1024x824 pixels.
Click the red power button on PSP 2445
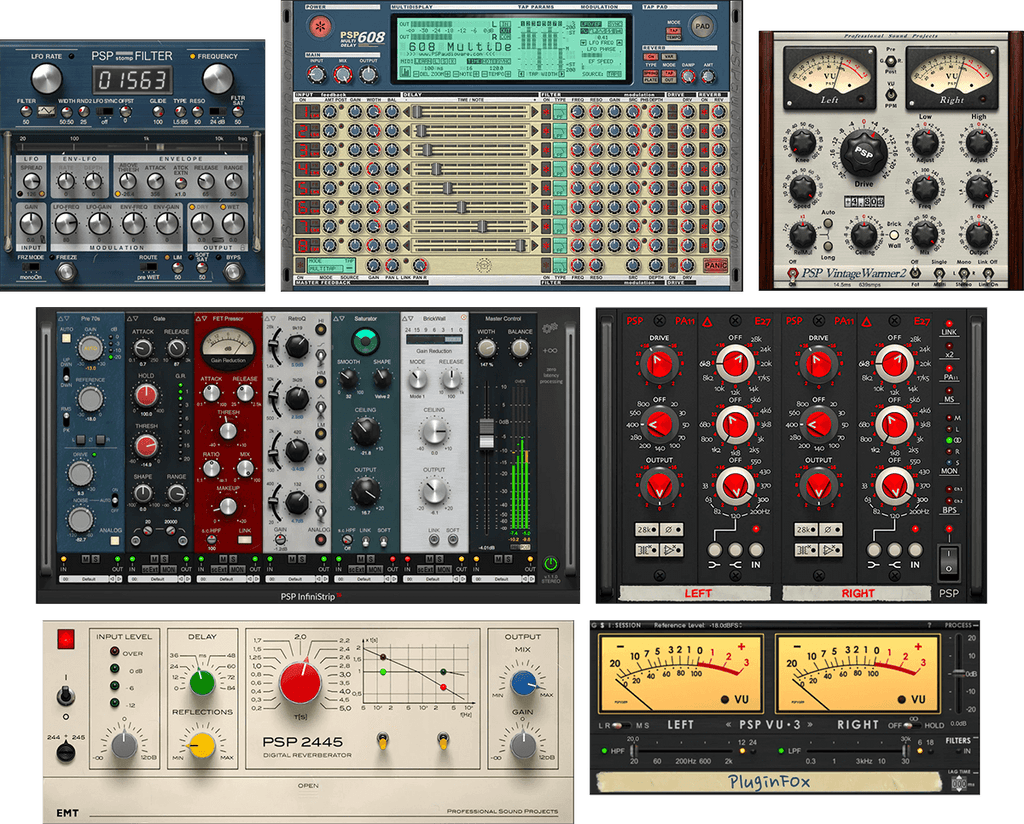pos(65,638)
